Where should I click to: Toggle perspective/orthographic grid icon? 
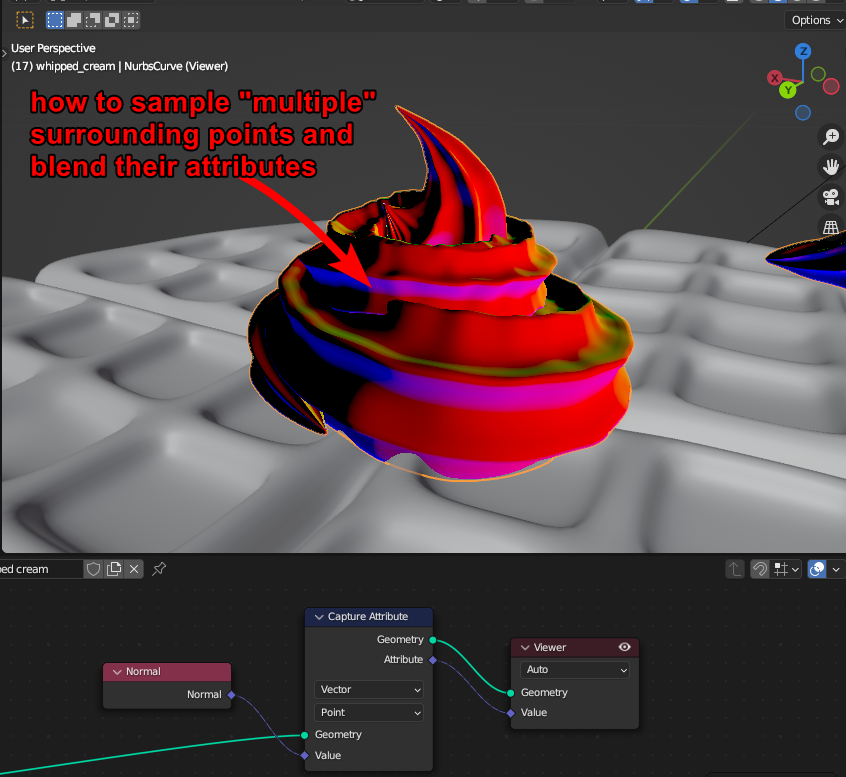pyautogui.click(x=831, y=227)
